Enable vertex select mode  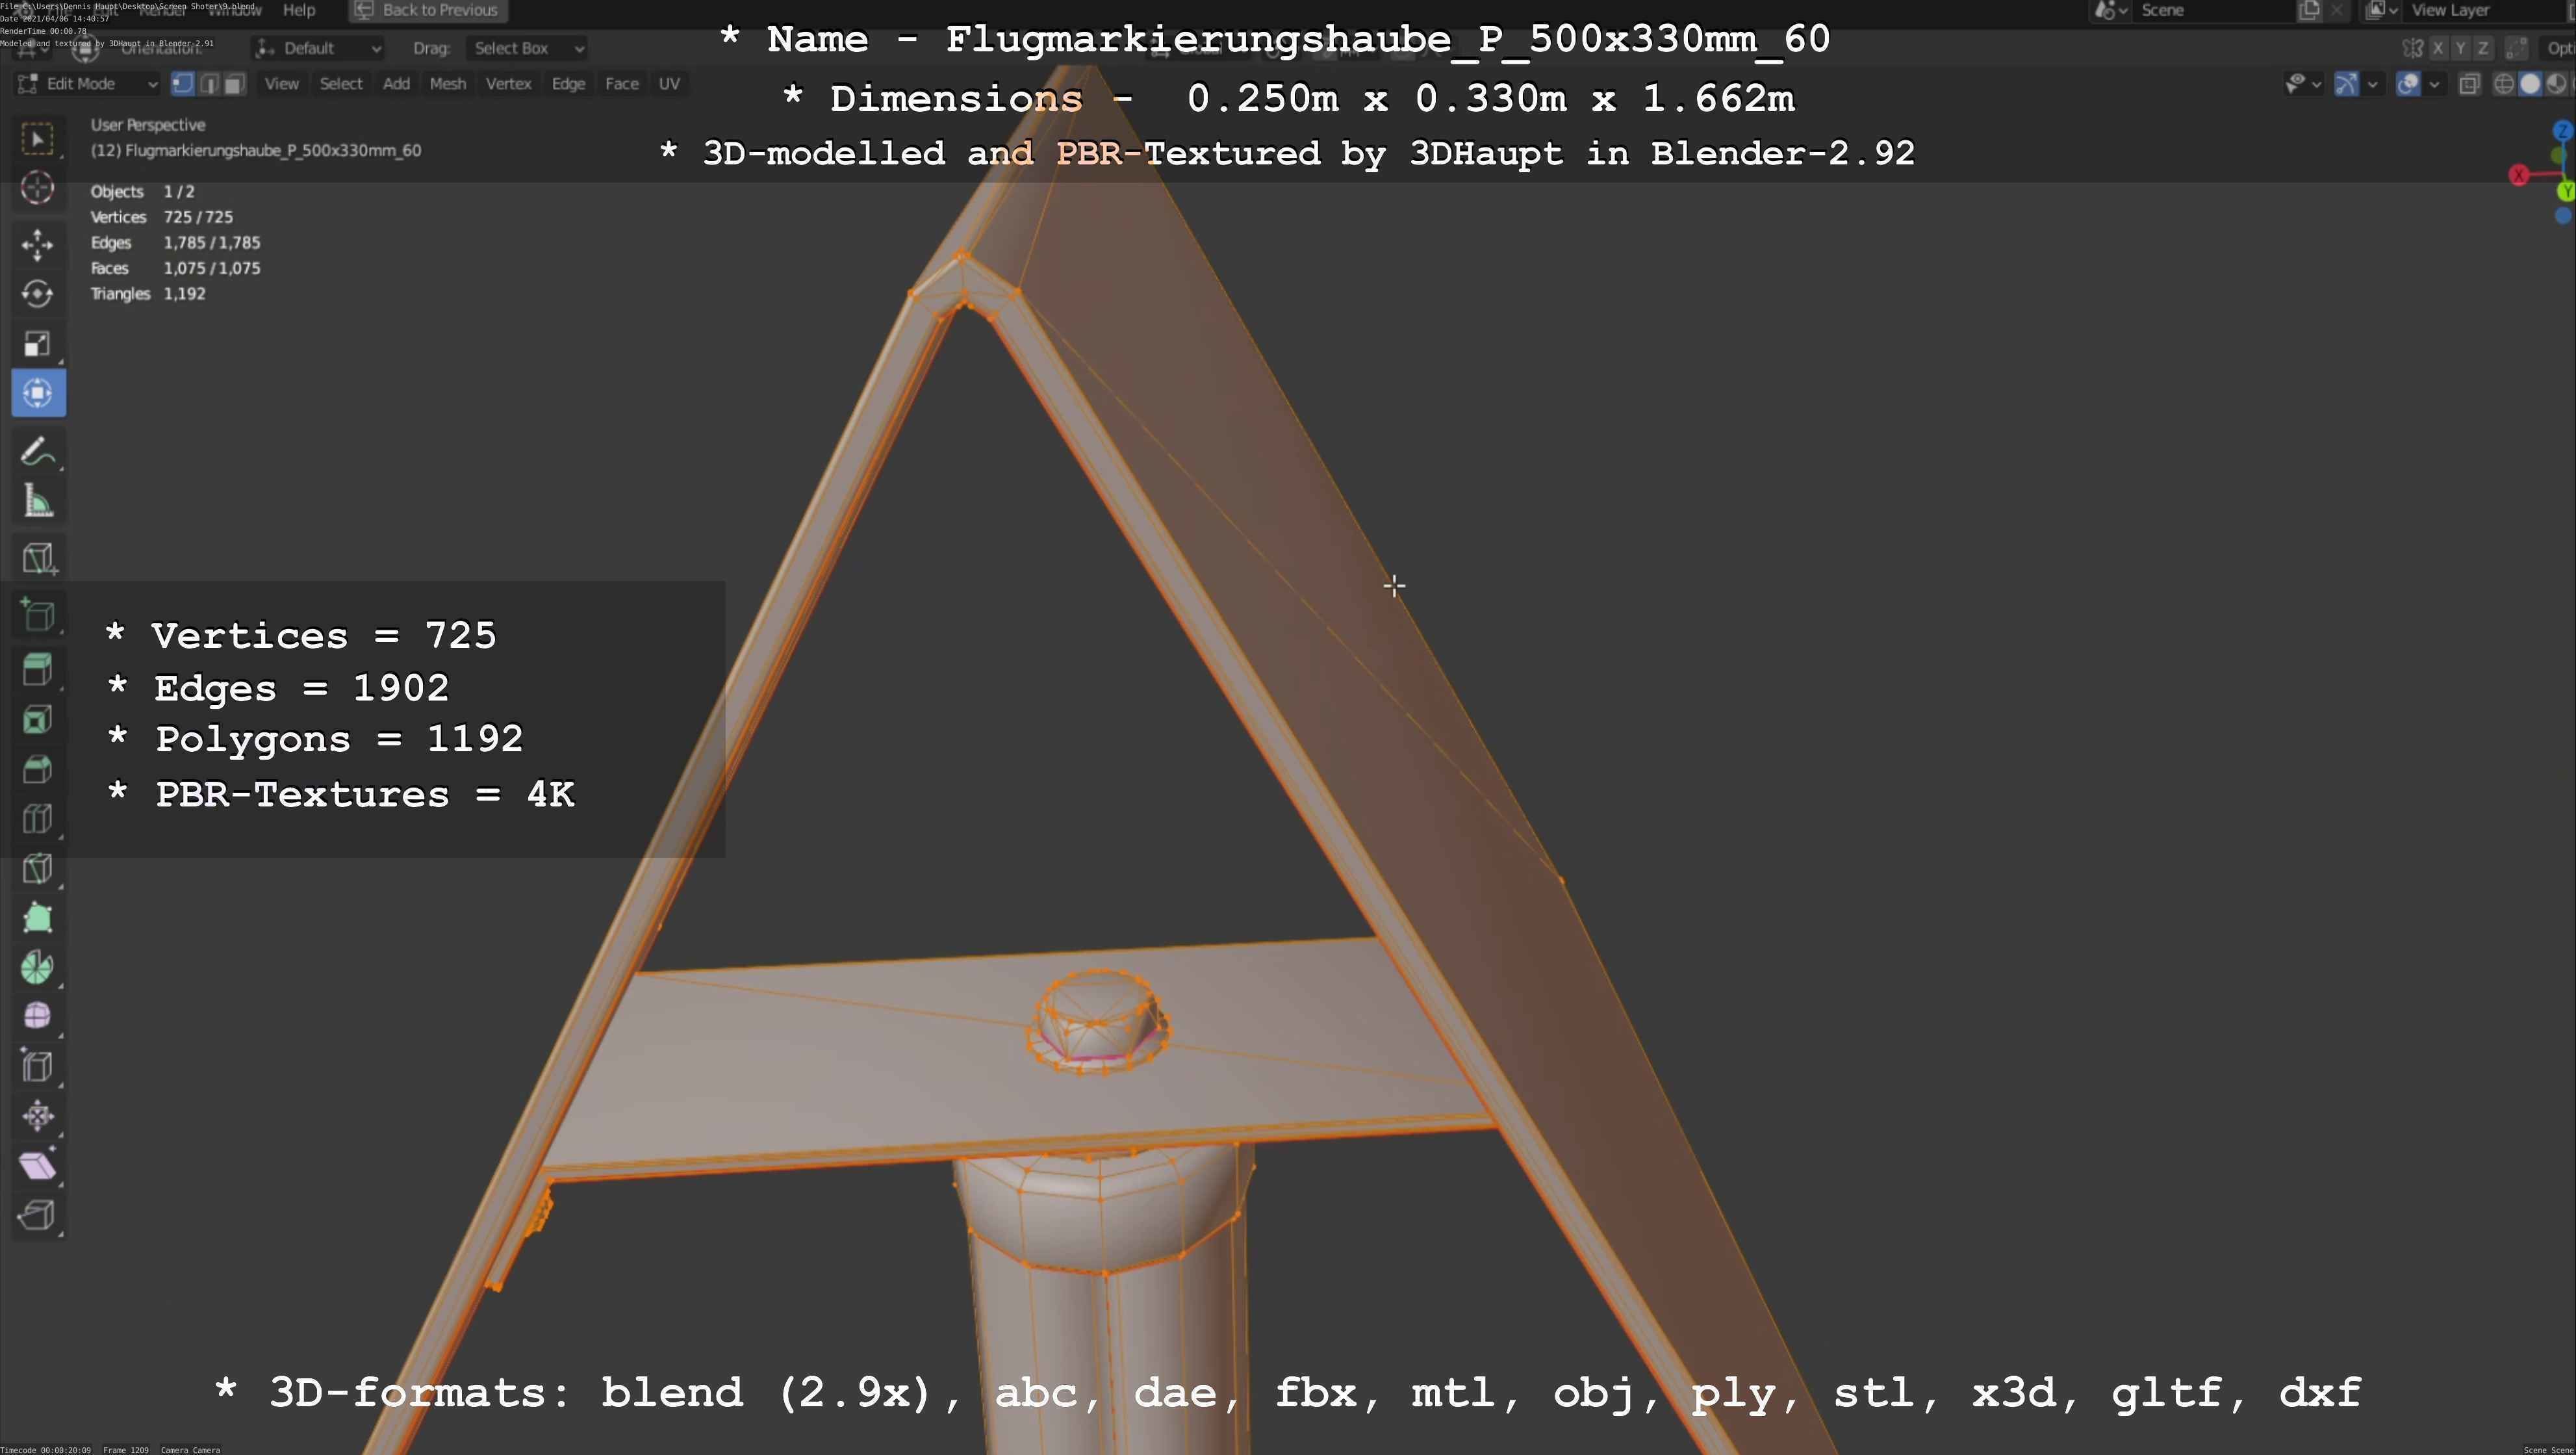182,84
